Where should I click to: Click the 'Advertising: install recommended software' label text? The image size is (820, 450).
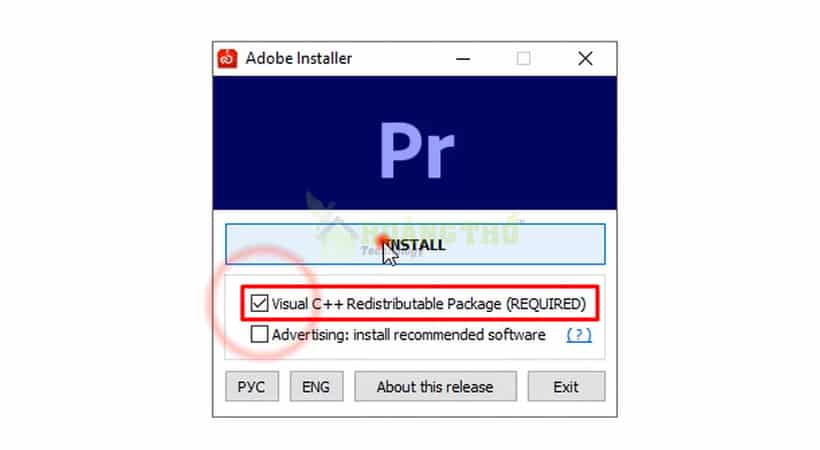click(409, 334)
